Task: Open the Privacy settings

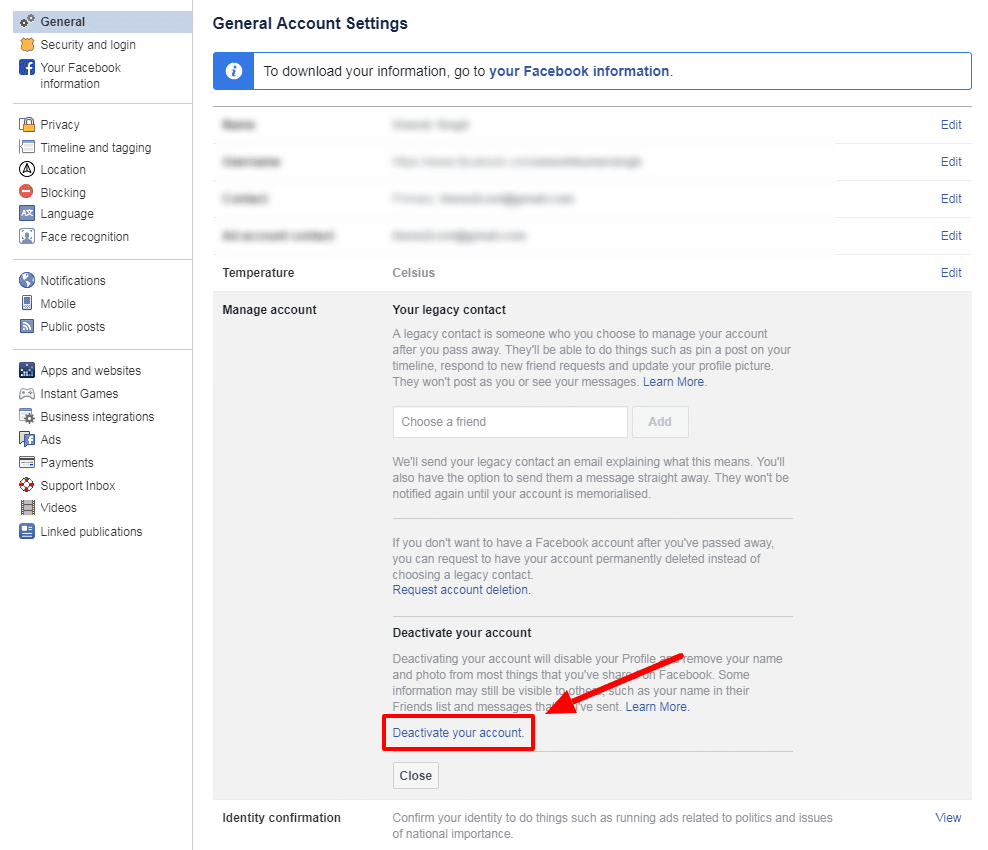Action: [x=60, y=125]
